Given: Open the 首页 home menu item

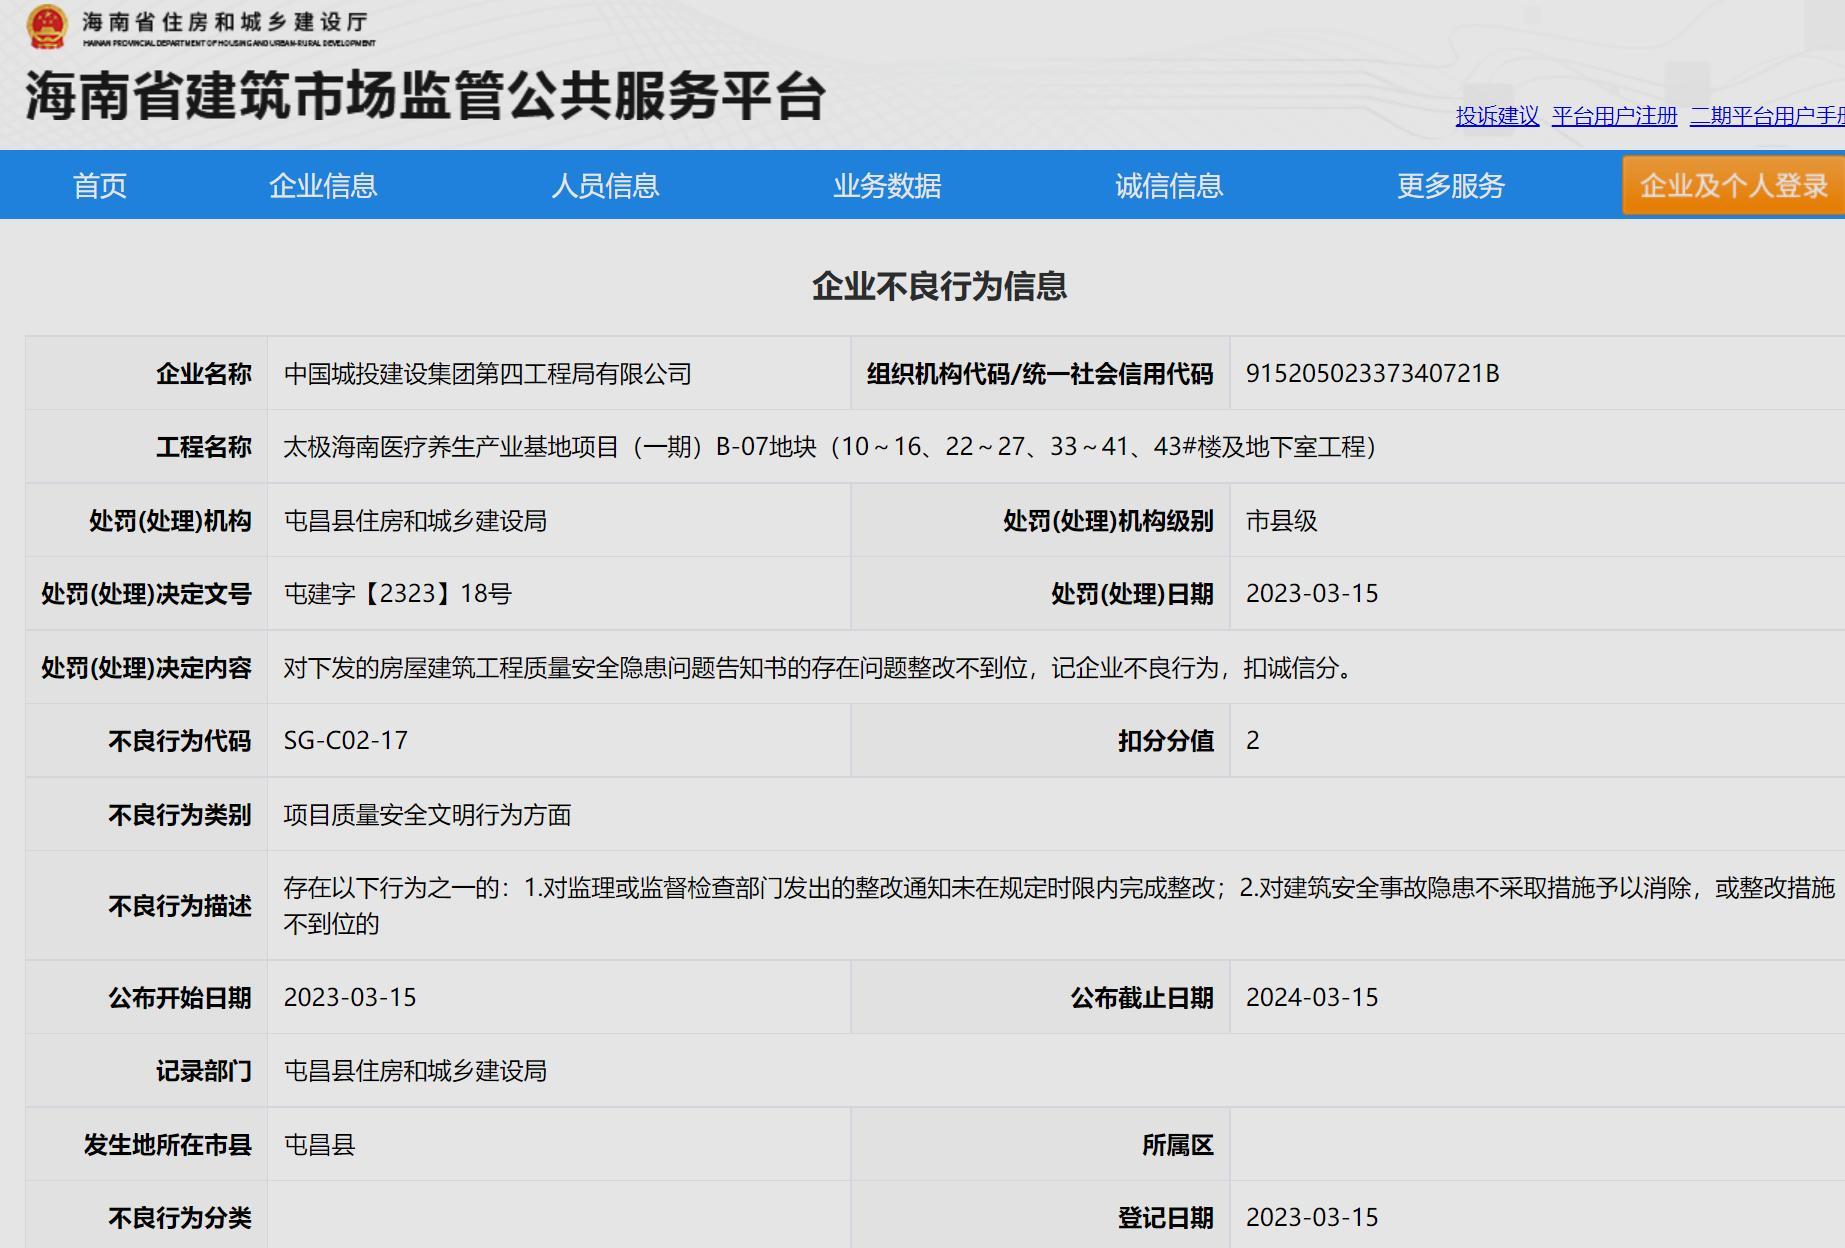Looking at the screenshot, I should [100, 186].
